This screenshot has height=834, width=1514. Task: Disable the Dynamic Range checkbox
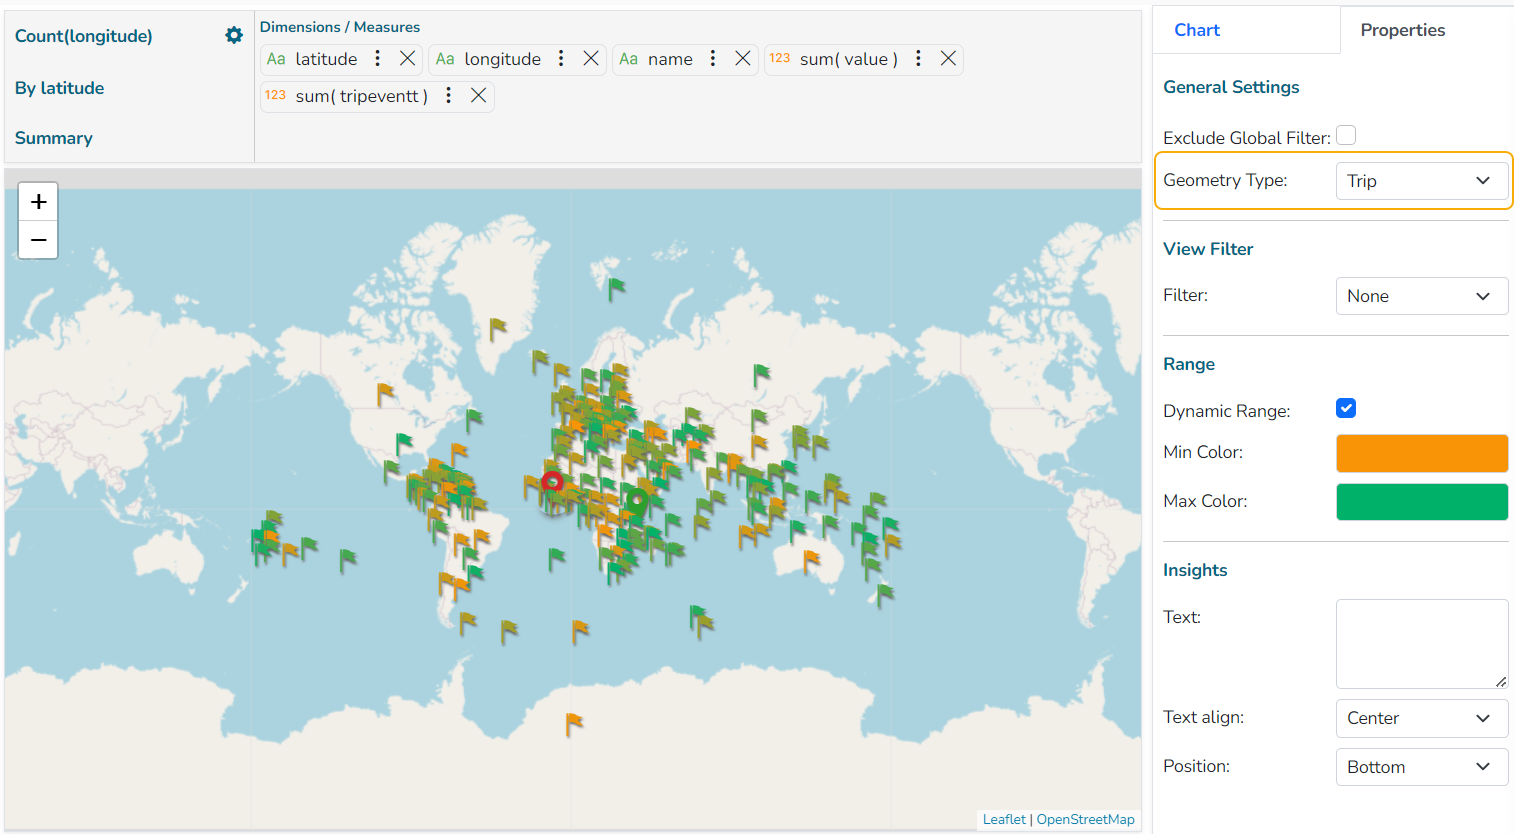(x=1346, y=408)
